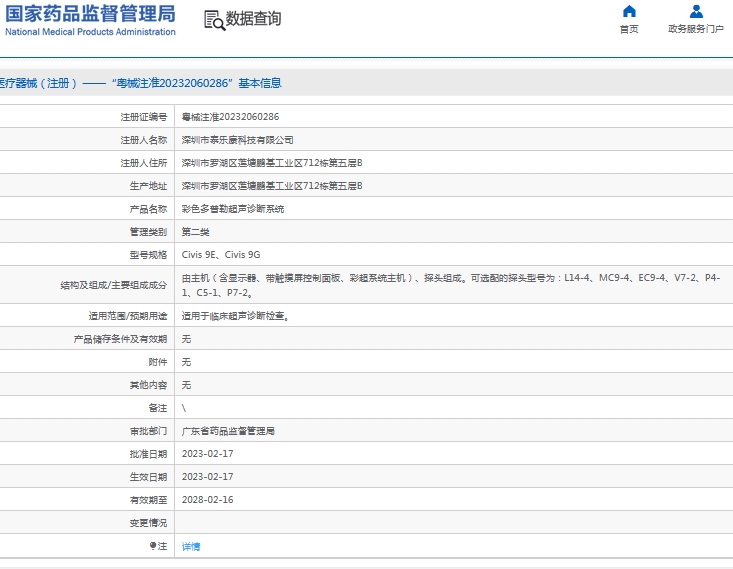733x569 pixels.
Task: Click the 首页 text link
Action: (x=629, y=29)
